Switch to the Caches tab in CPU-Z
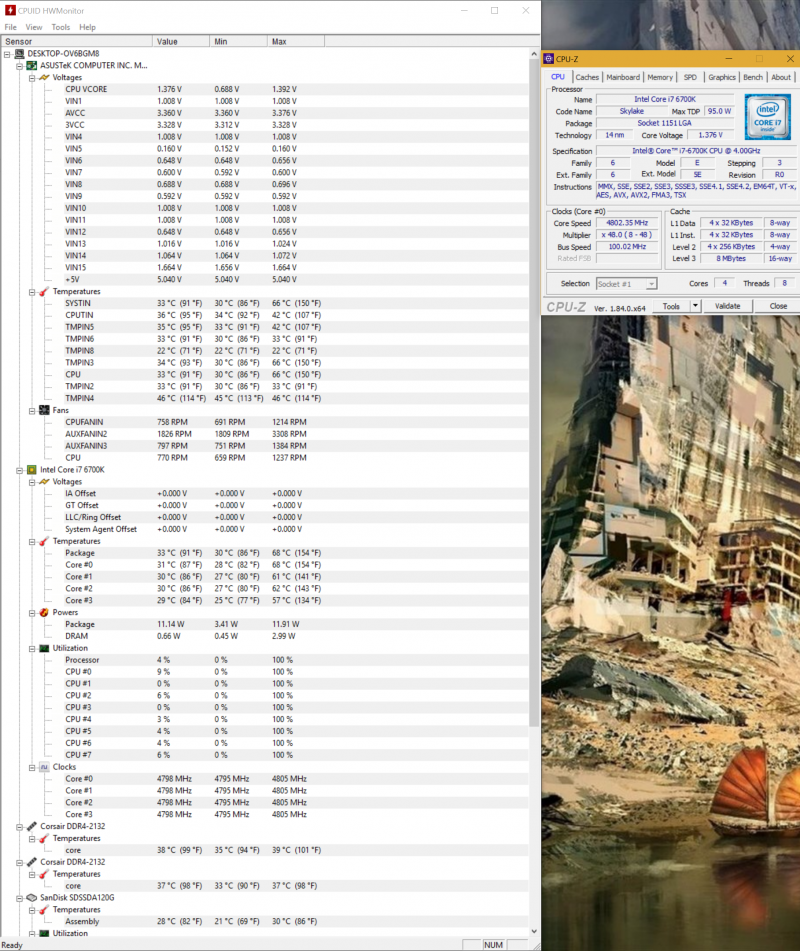Viewport: 800px width, 951px height. [x=587, y=78]
